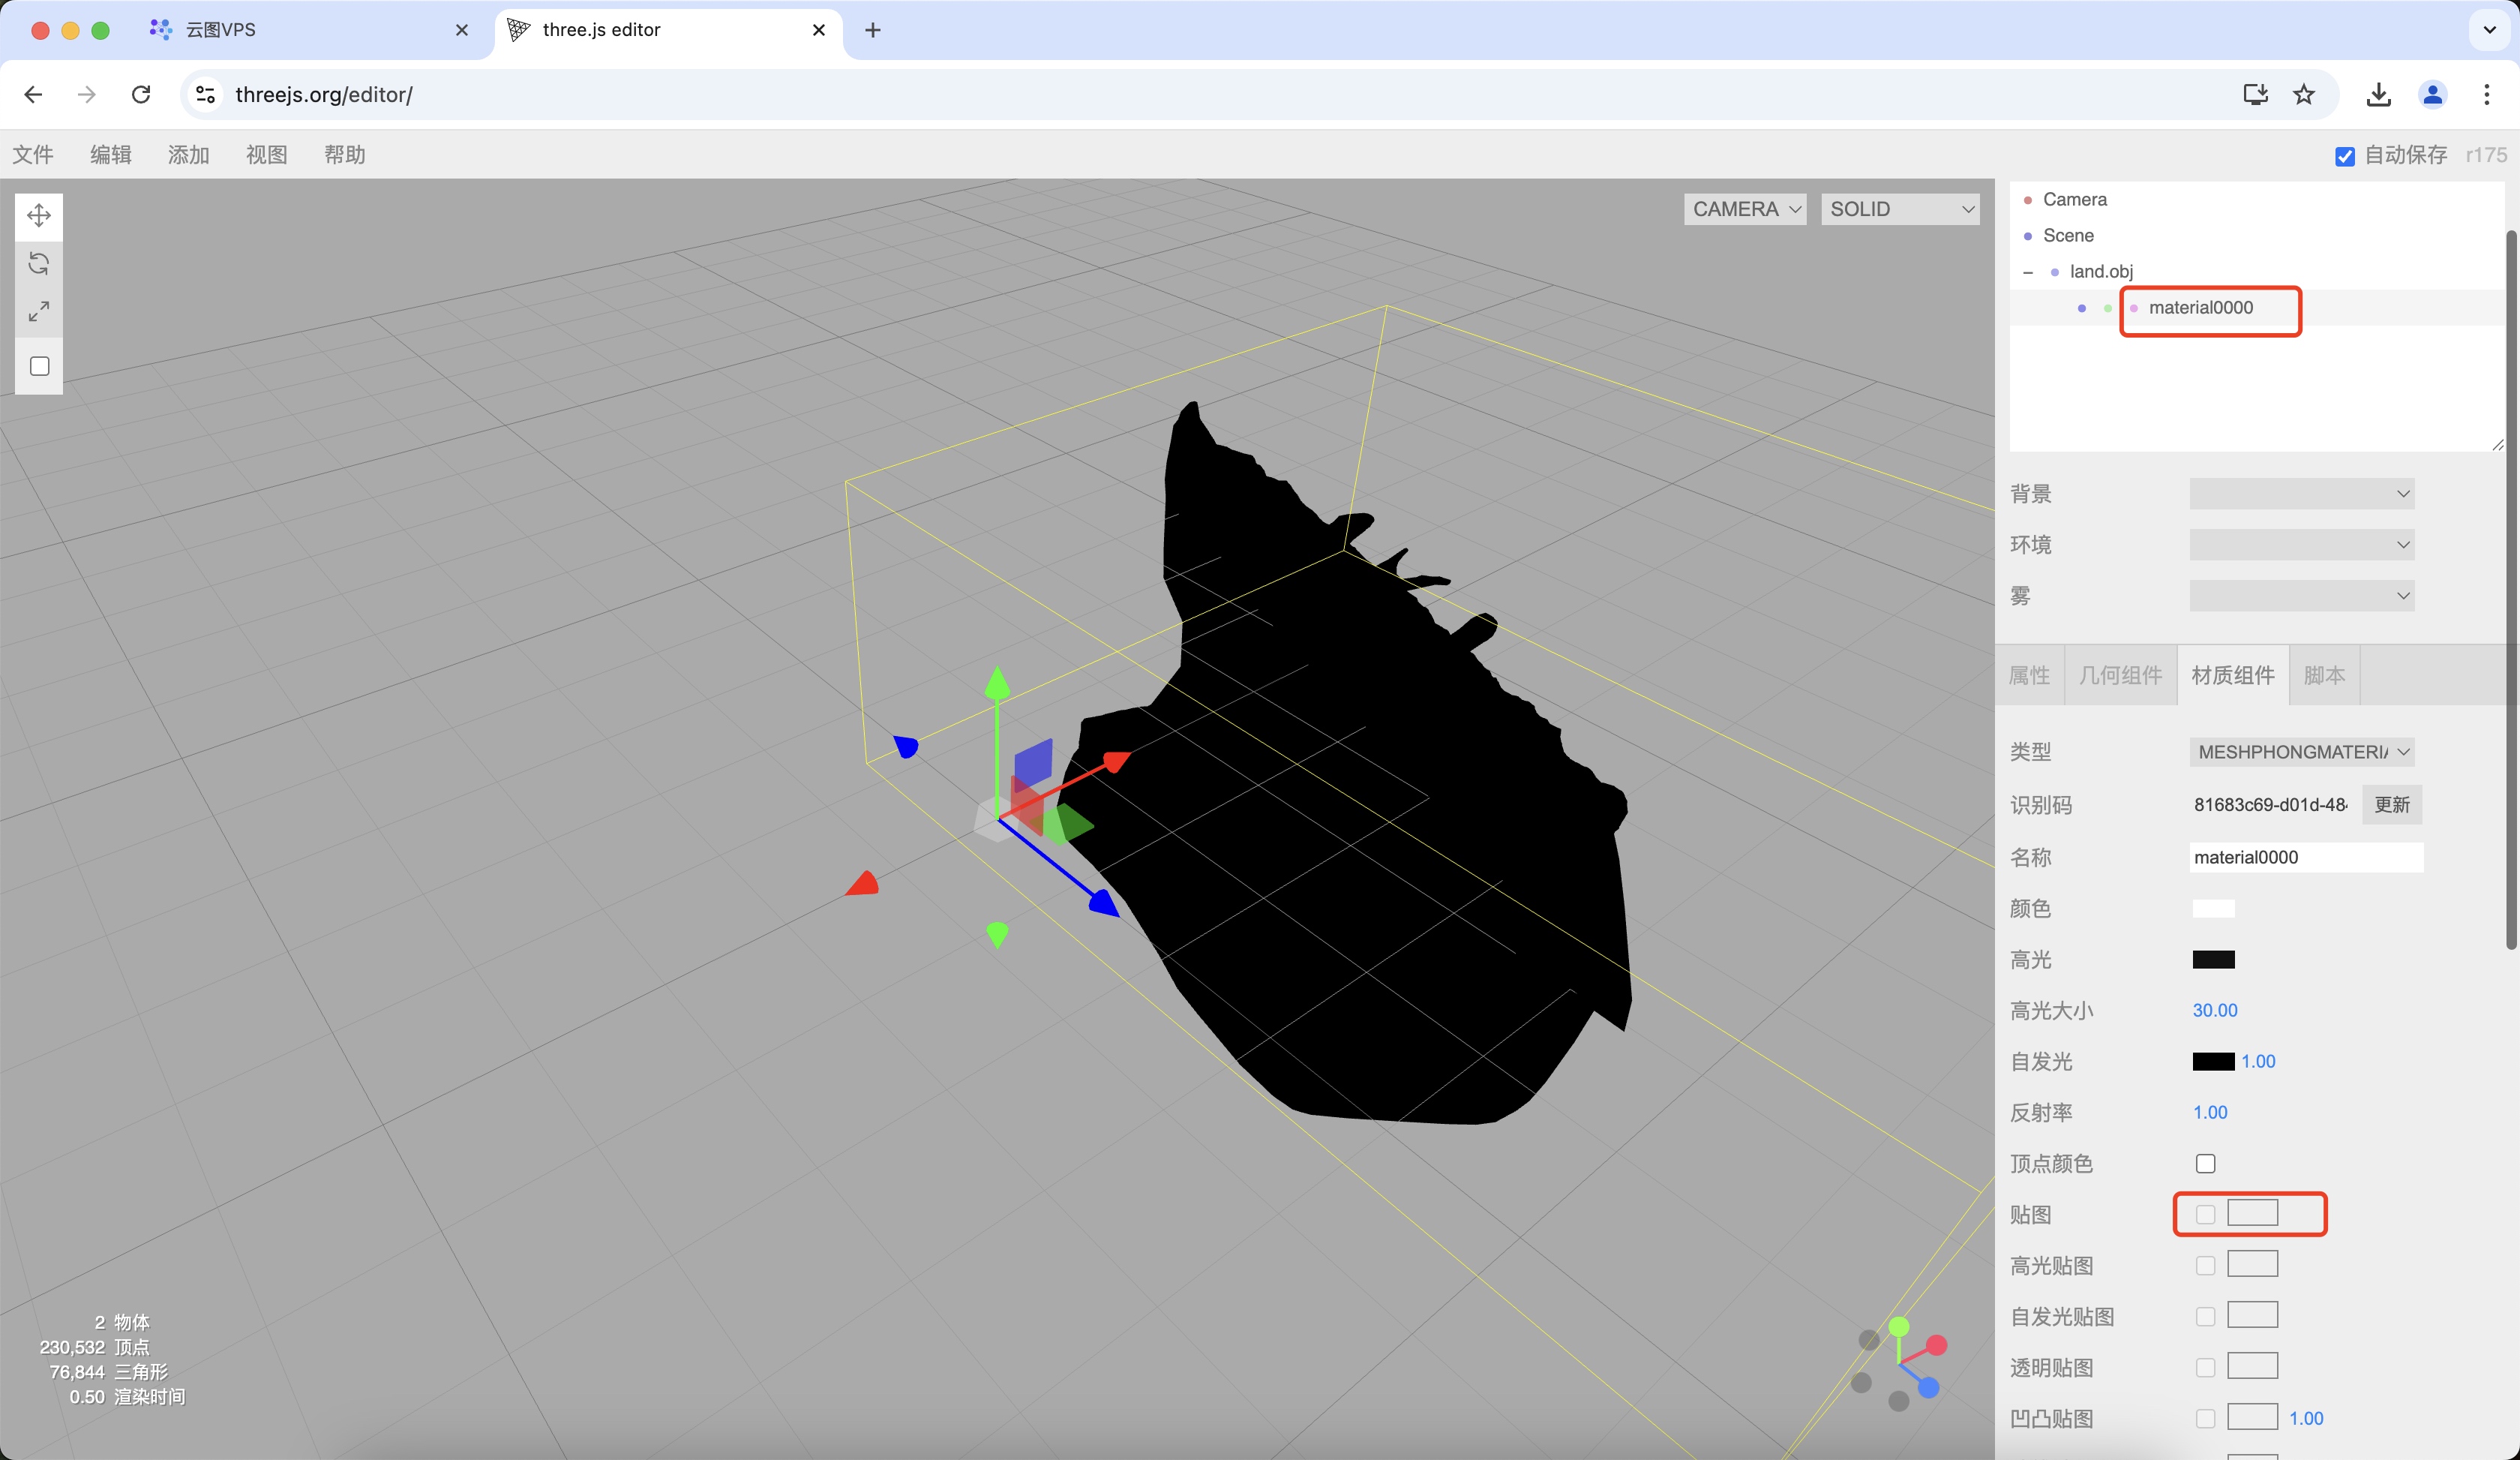Select the translate (move) tool
The width and height of the screenshot is (2520, 1460).
pos(39,215)
